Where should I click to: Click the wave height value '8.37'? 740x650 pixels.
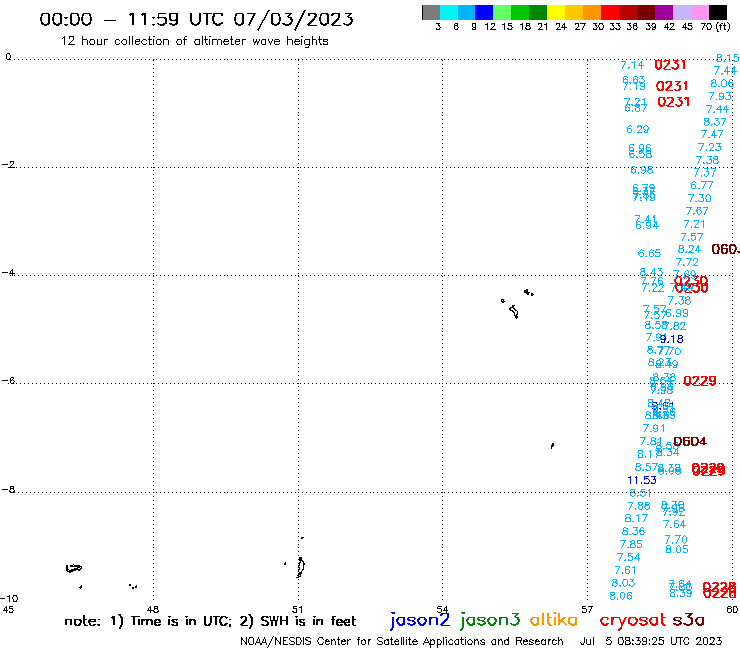pyautogui.click(x=715, y=122)
